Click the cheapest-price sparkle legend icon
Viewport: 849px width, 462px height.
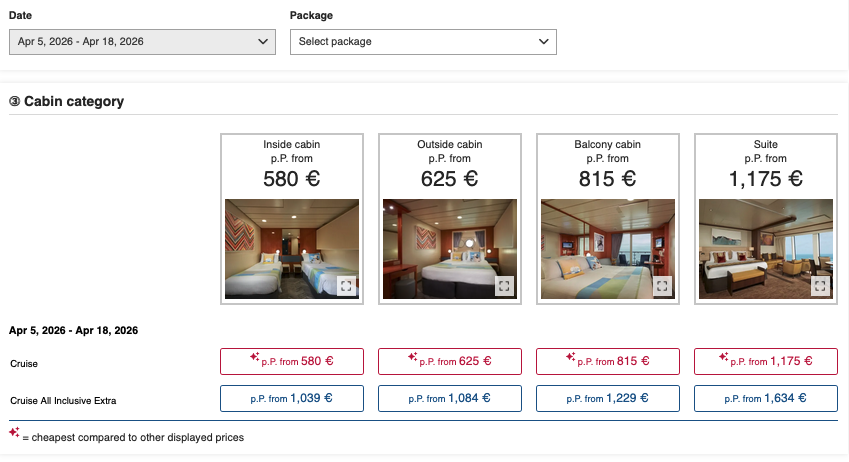click(14, 433)
